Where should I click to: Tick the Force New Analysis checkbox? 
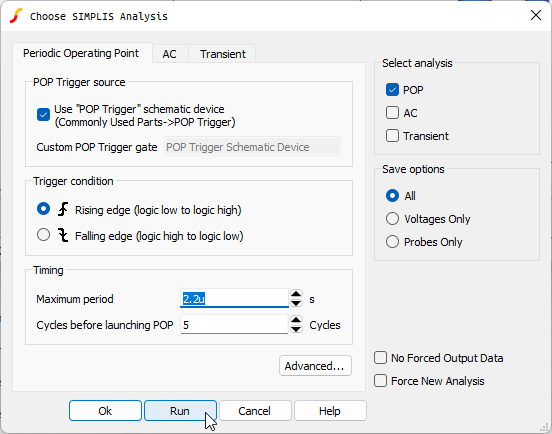point(380,381)
